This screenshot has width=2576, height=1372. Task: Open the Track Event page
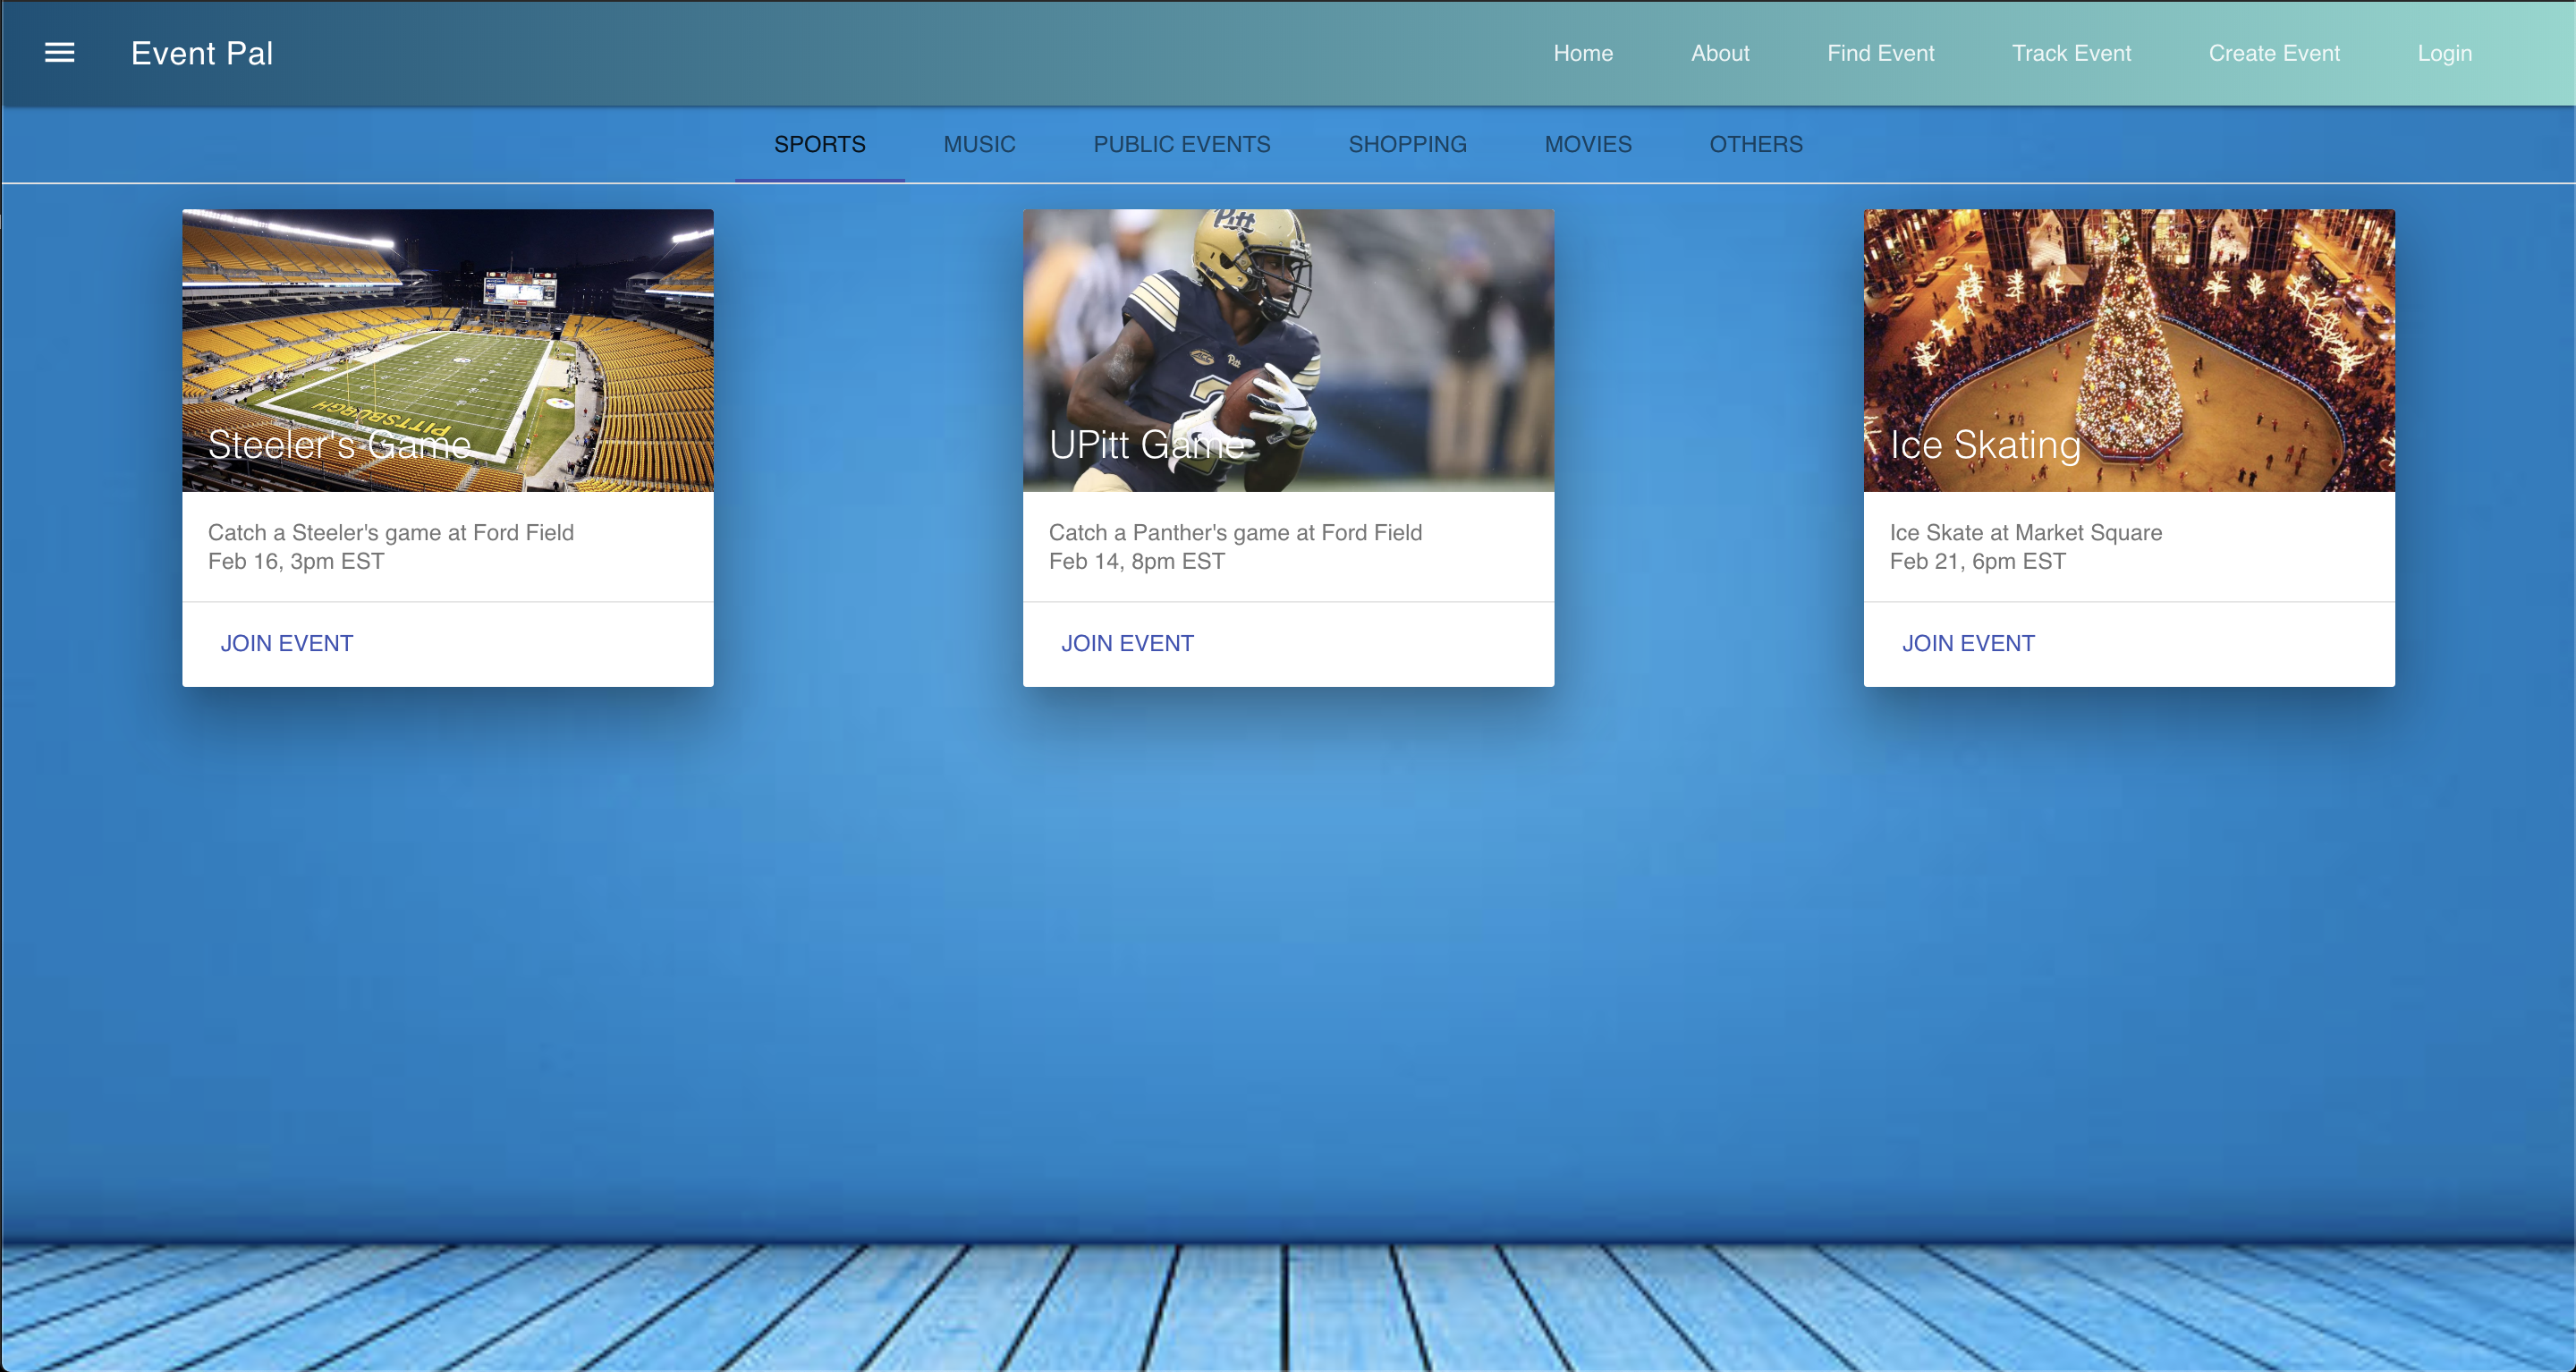click(2071, 53)
